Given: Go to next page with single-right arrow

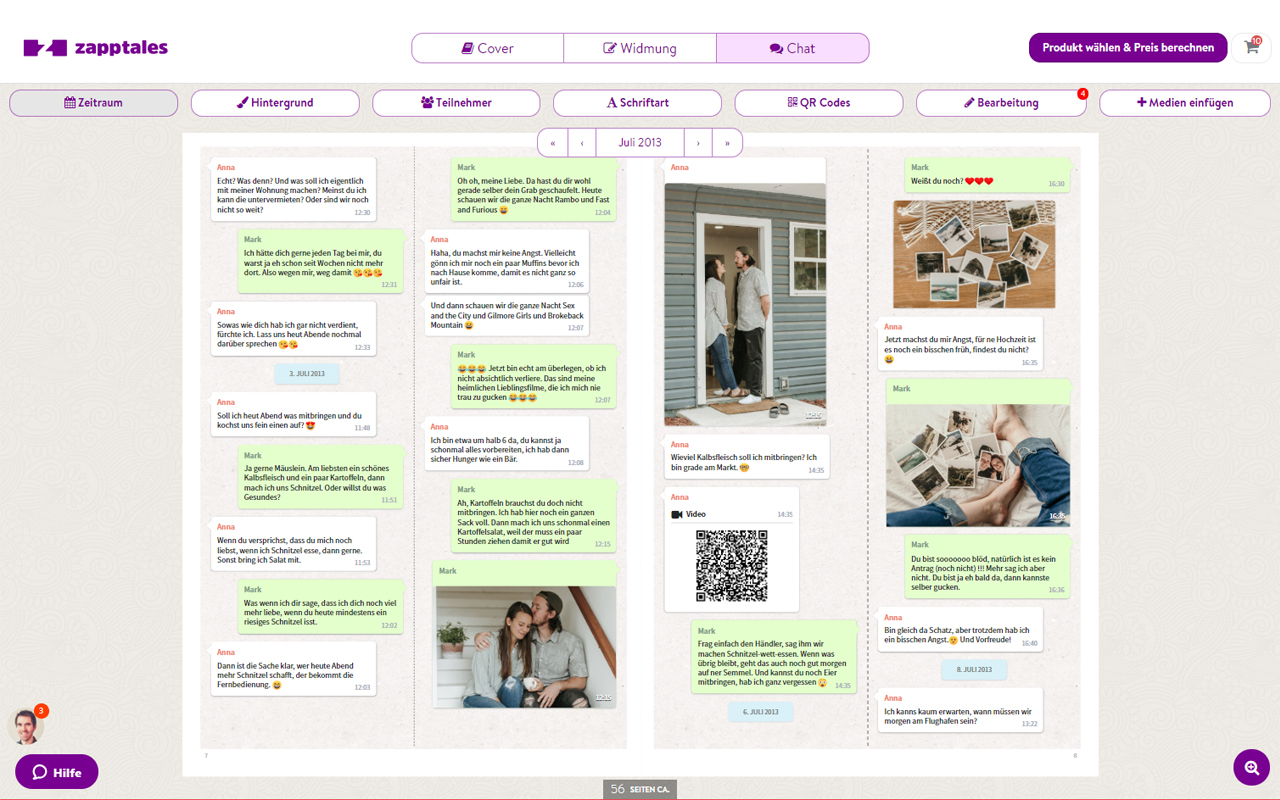Looking at the screenshot, I should [698, 142].
